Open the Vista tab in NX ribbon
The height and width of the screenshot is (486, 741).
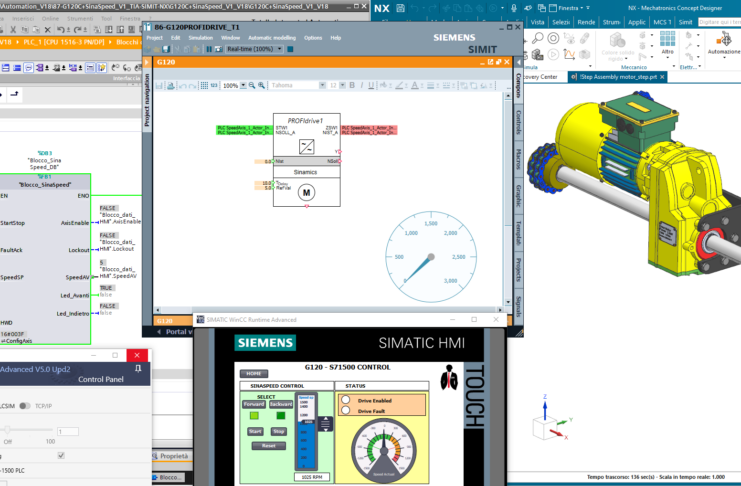coord(537,22)
